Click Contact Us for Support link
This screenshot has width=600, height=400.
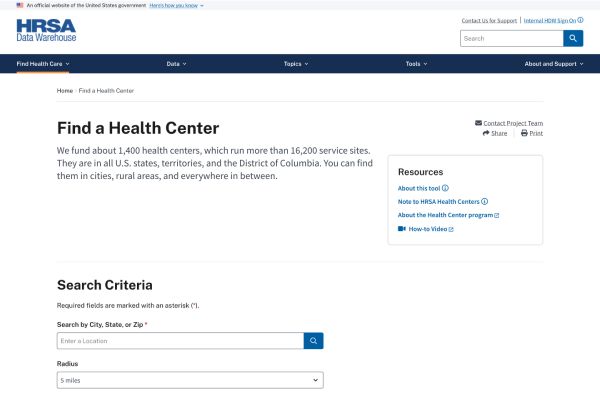coord(489,20)
